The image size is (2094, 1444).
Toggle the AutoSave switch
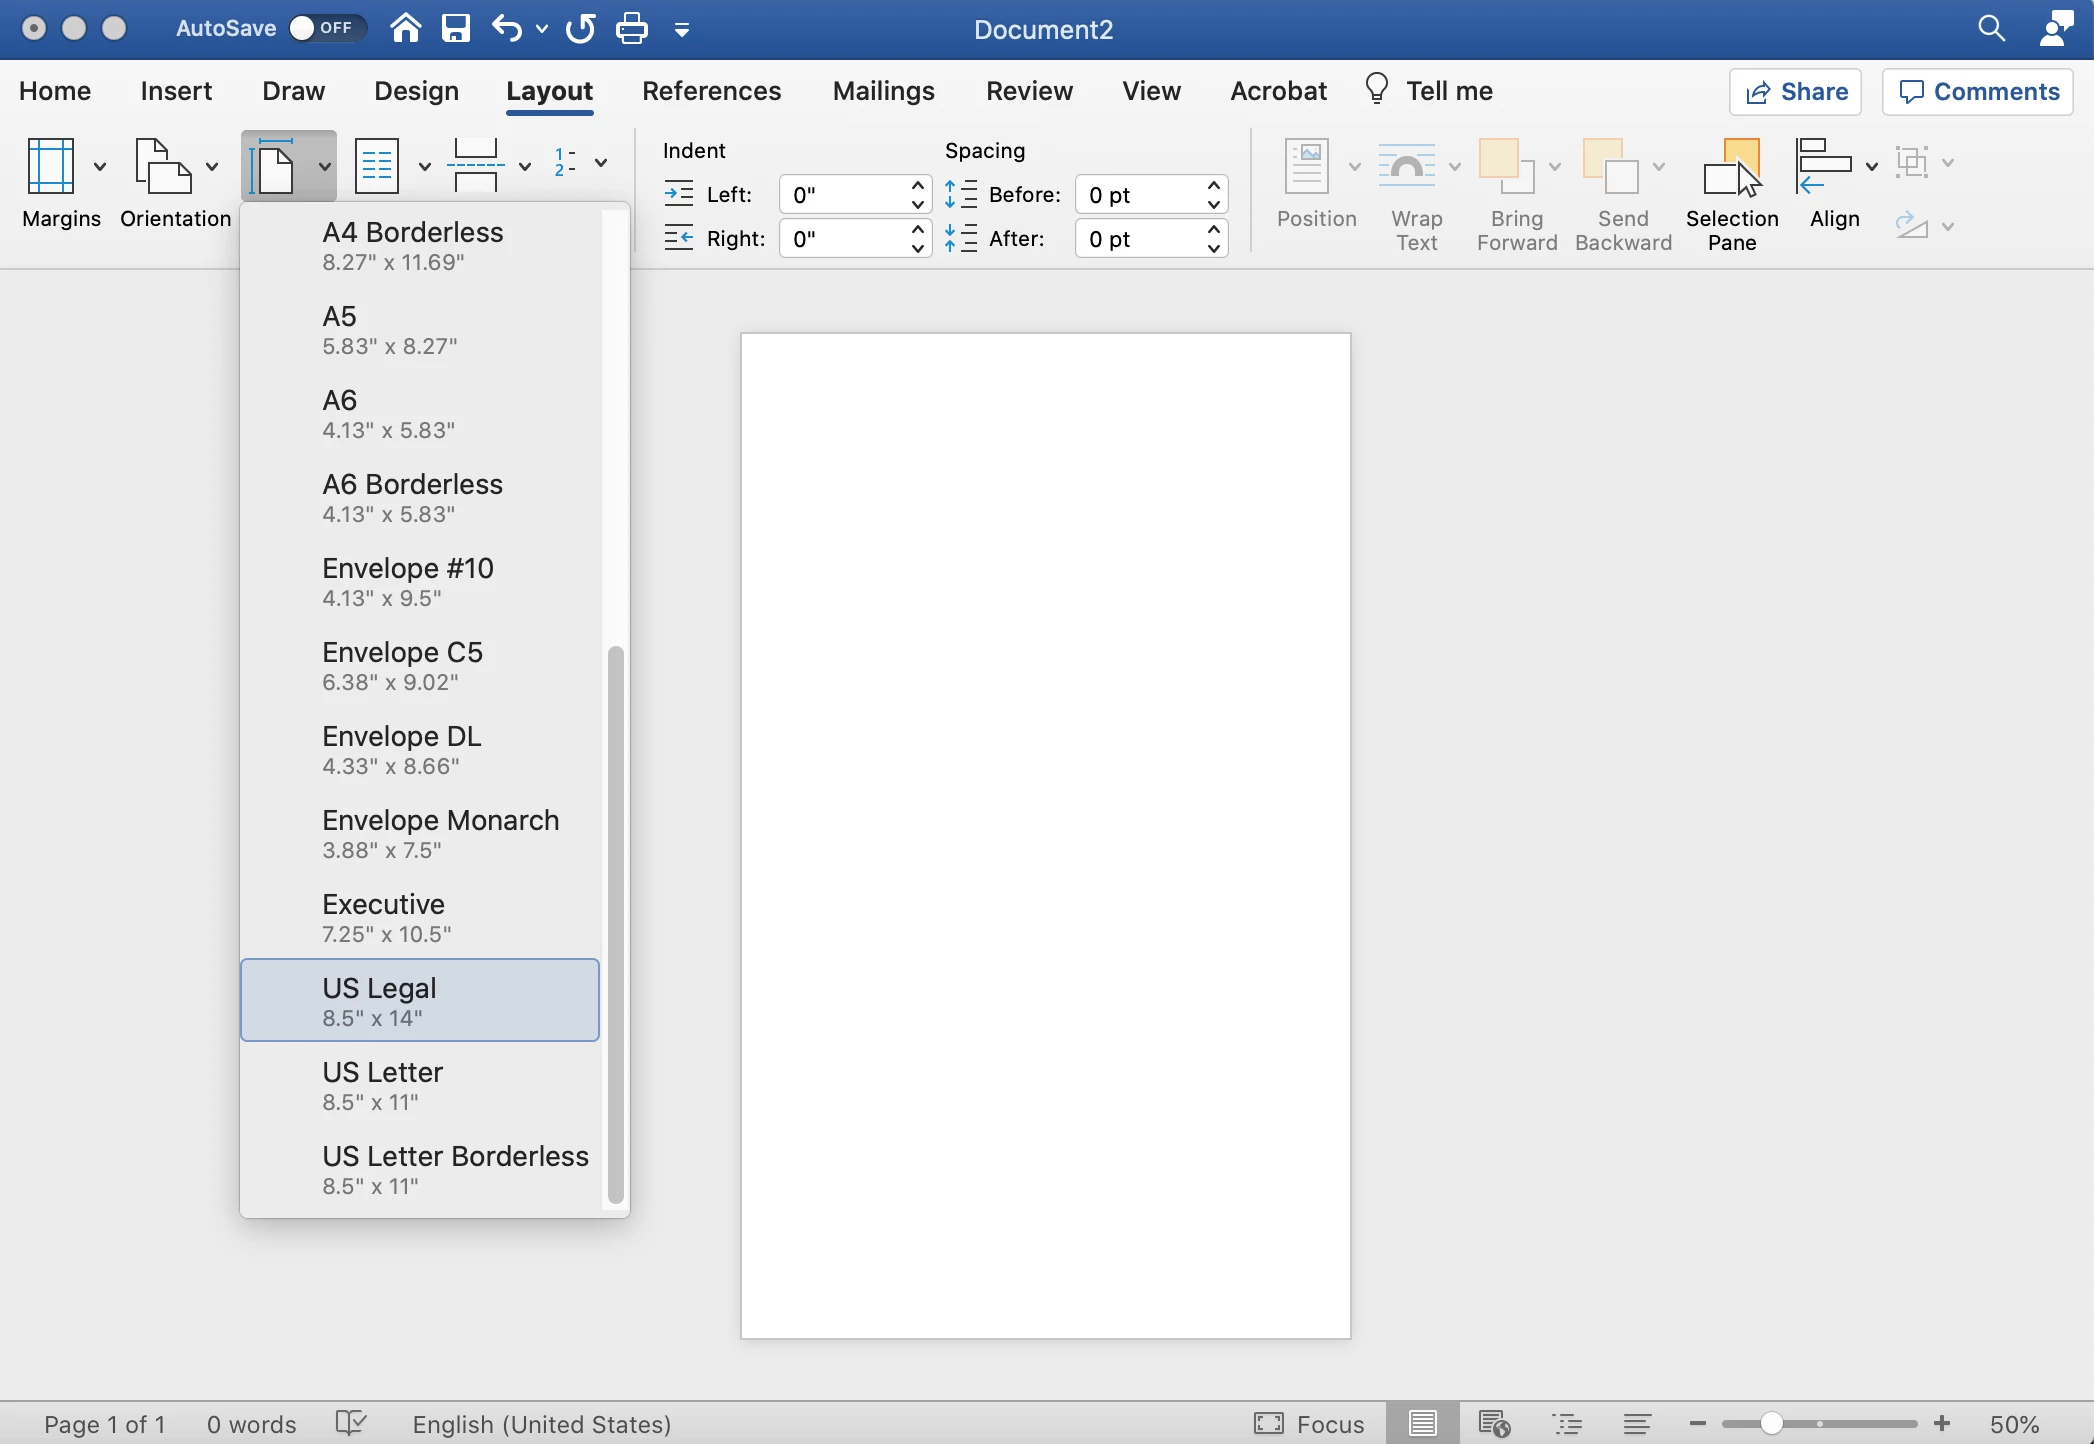(326, 28)
